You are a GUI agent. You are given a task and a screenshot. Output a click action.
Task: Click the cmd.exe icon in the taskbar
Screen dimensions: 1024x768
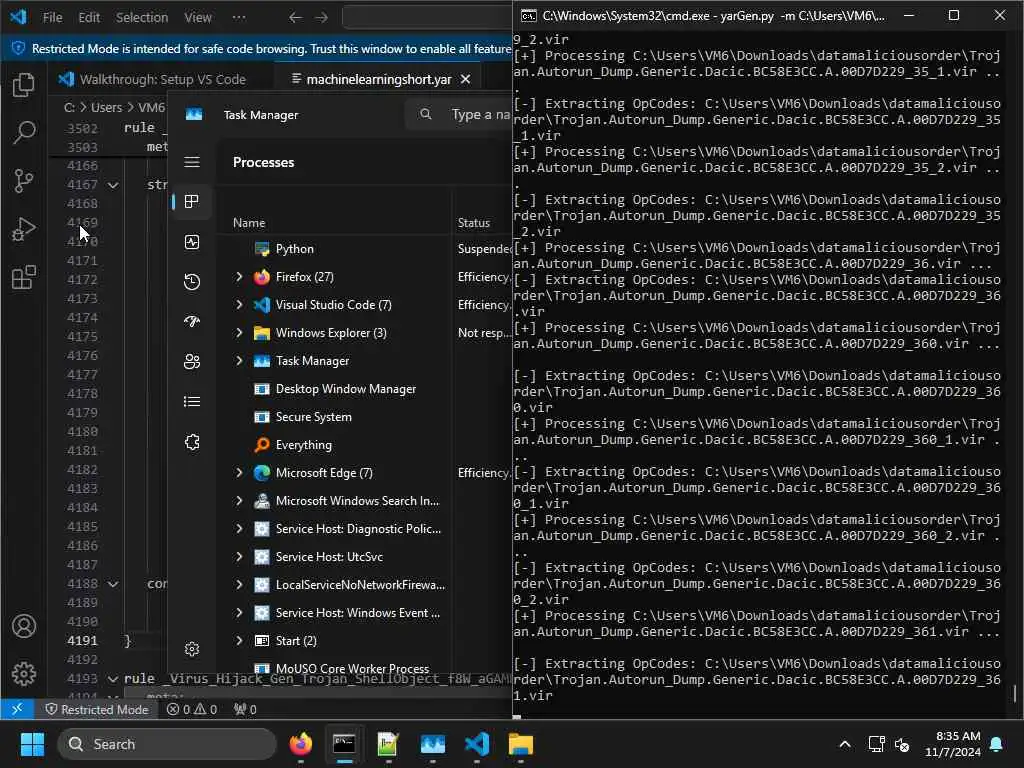(x=344, y=744)
